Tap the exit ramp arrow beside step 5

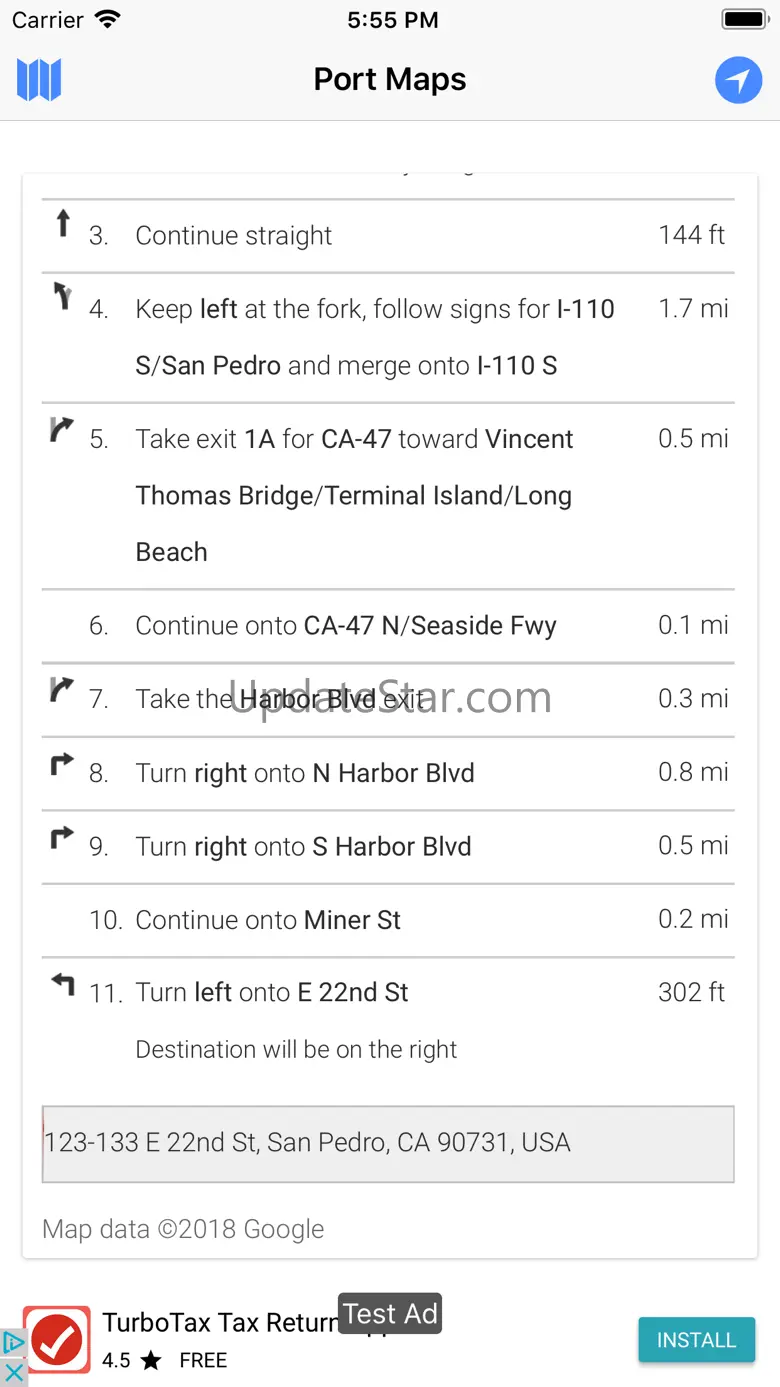62,429
